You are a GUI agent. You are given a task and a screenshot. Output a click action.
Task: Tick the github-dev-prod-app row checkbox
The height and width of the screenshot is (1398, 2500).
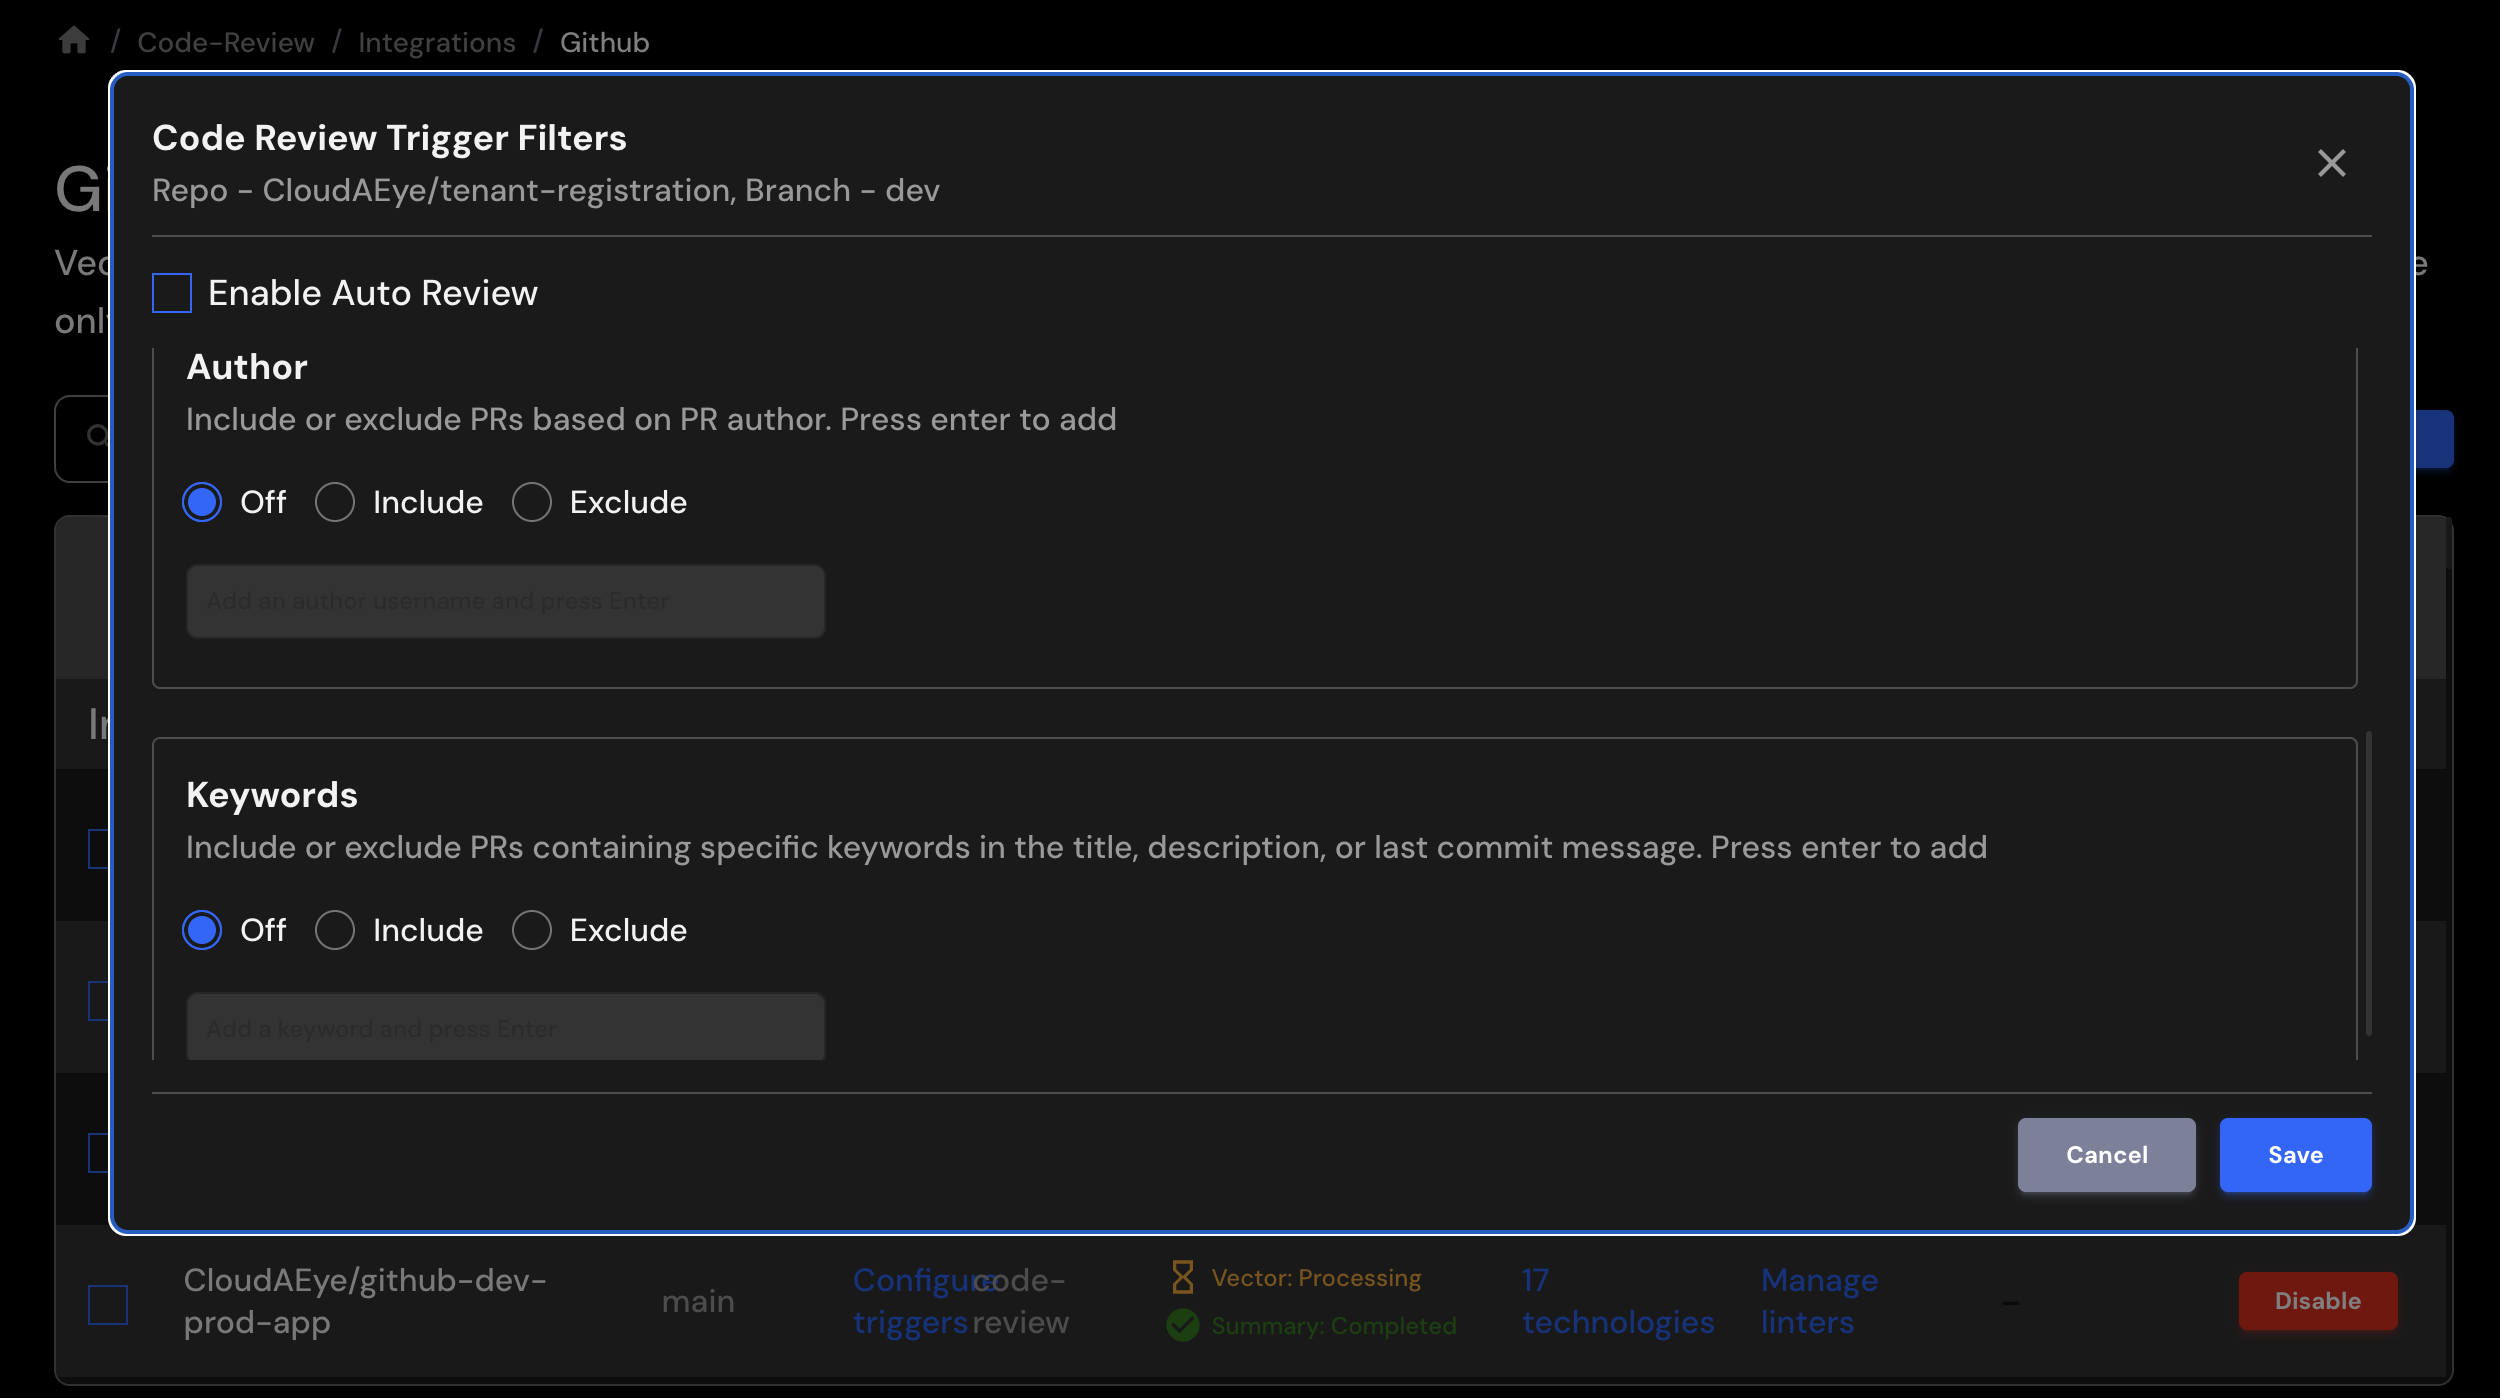108,1304
